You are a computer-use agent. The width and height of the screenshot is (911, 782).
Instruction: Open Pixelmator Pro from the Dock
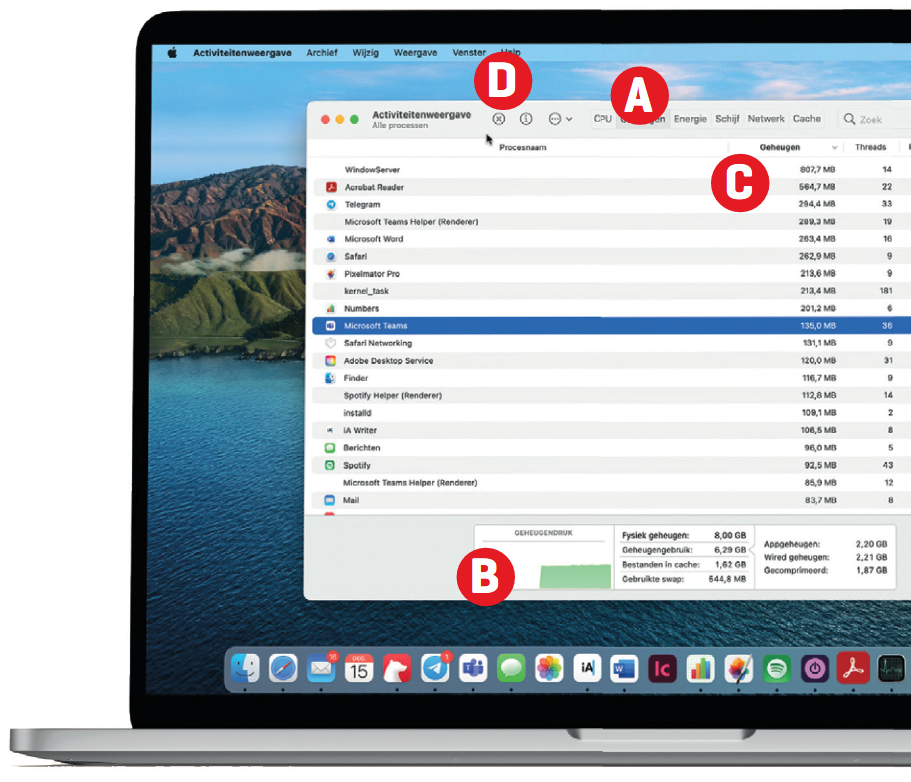pyautogui.click(x=738, y=668)
